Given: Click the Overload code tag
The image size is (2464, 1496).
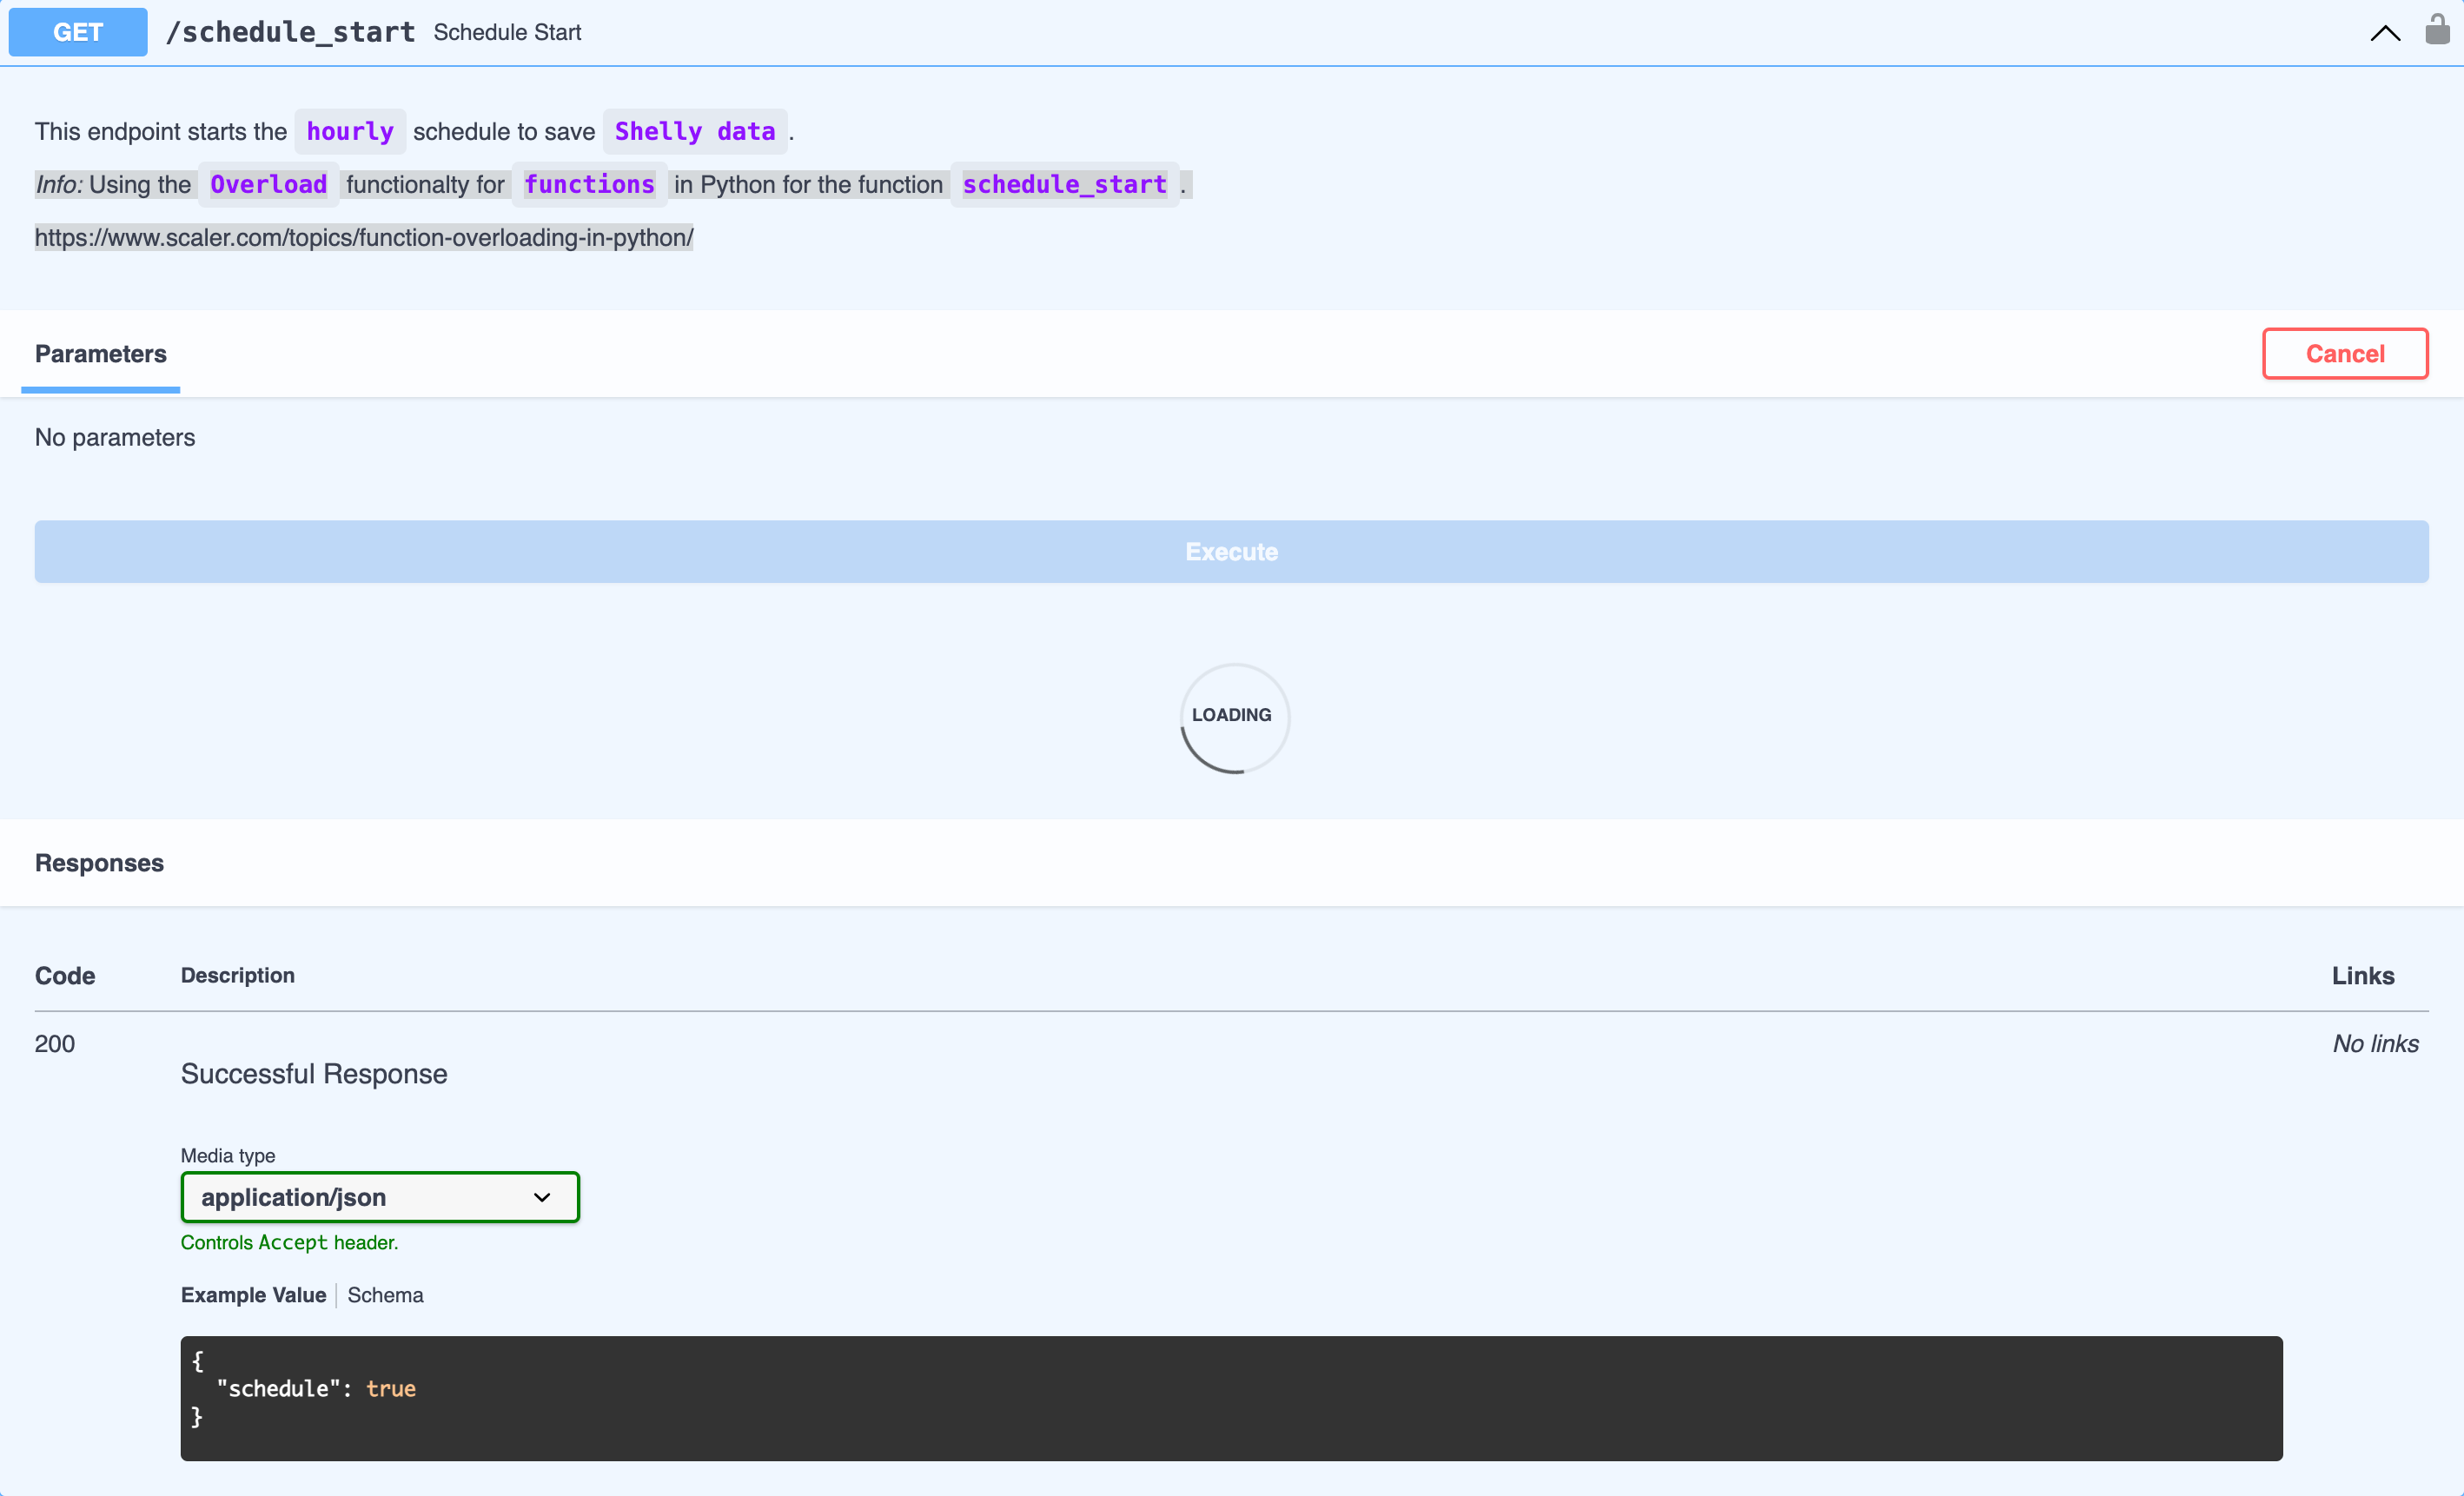Looking at the screenshot, I should pyautogui.click(x=268, y=185).
